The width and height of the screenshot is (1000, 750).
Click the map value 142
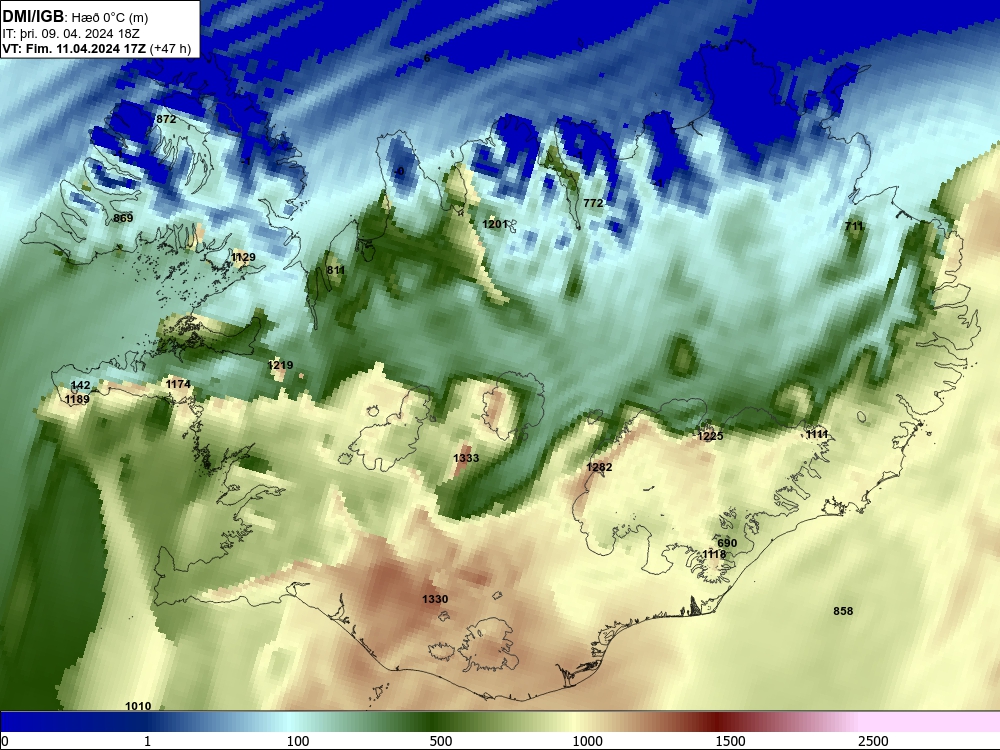pos(80,385)
